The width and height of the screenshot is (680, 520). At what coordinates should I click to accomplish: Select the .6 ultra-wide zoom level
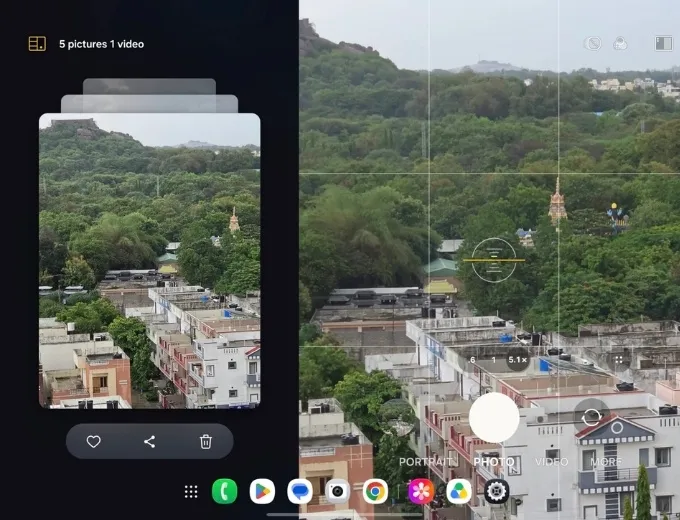tap(472, 360)
